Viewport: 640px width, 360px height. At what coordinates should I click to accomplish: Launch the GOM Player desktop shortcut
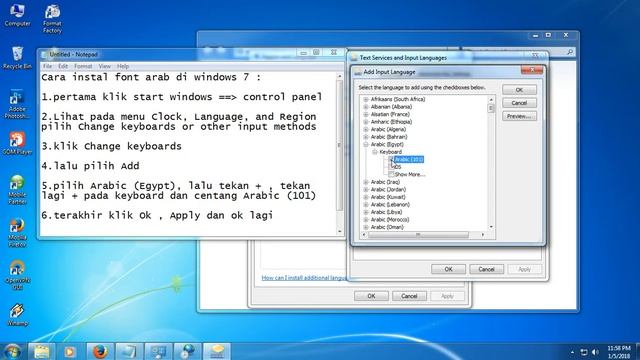(x=17, y=143)
